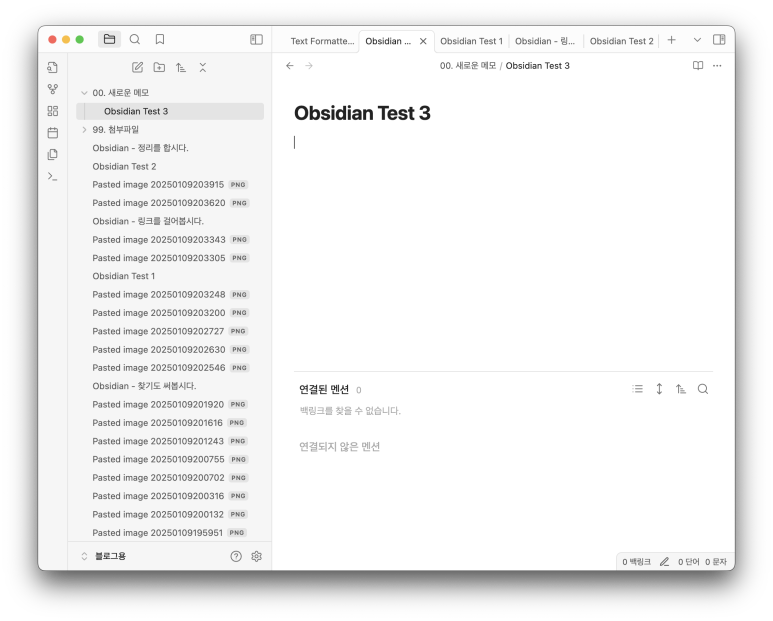Open graph view ribbon icon
773x621 pixels.
[x=53, y=89]
